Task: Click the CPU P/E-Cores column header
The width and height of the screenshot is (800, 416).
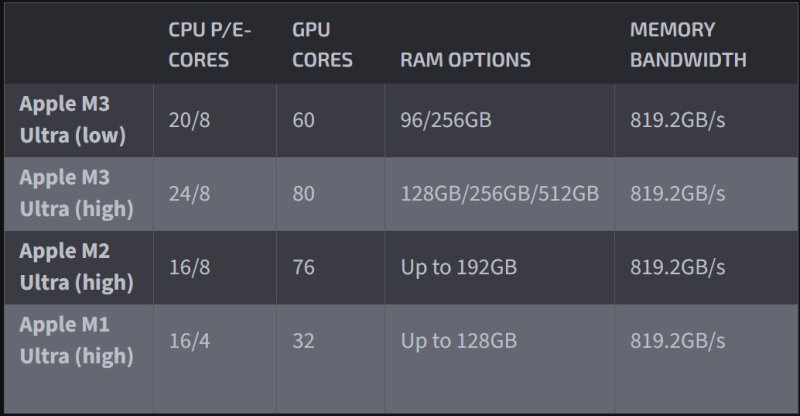Action: 210,45
